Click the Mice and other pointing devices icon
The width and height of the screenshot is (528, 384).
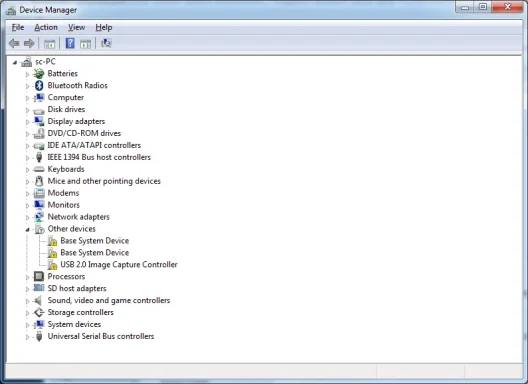point(39,181)
